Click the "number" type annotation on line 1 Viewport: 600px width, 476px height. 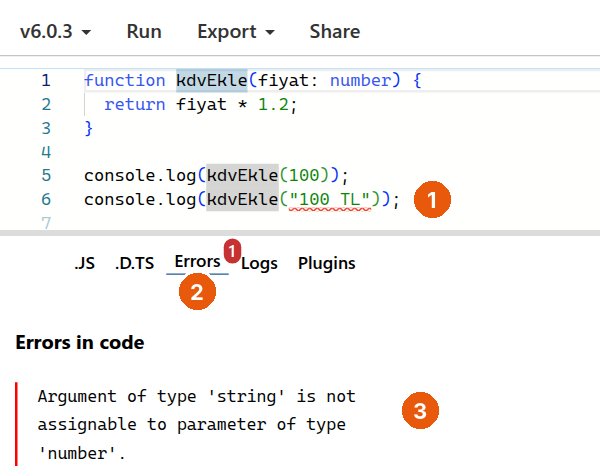[x=360, y=80]
